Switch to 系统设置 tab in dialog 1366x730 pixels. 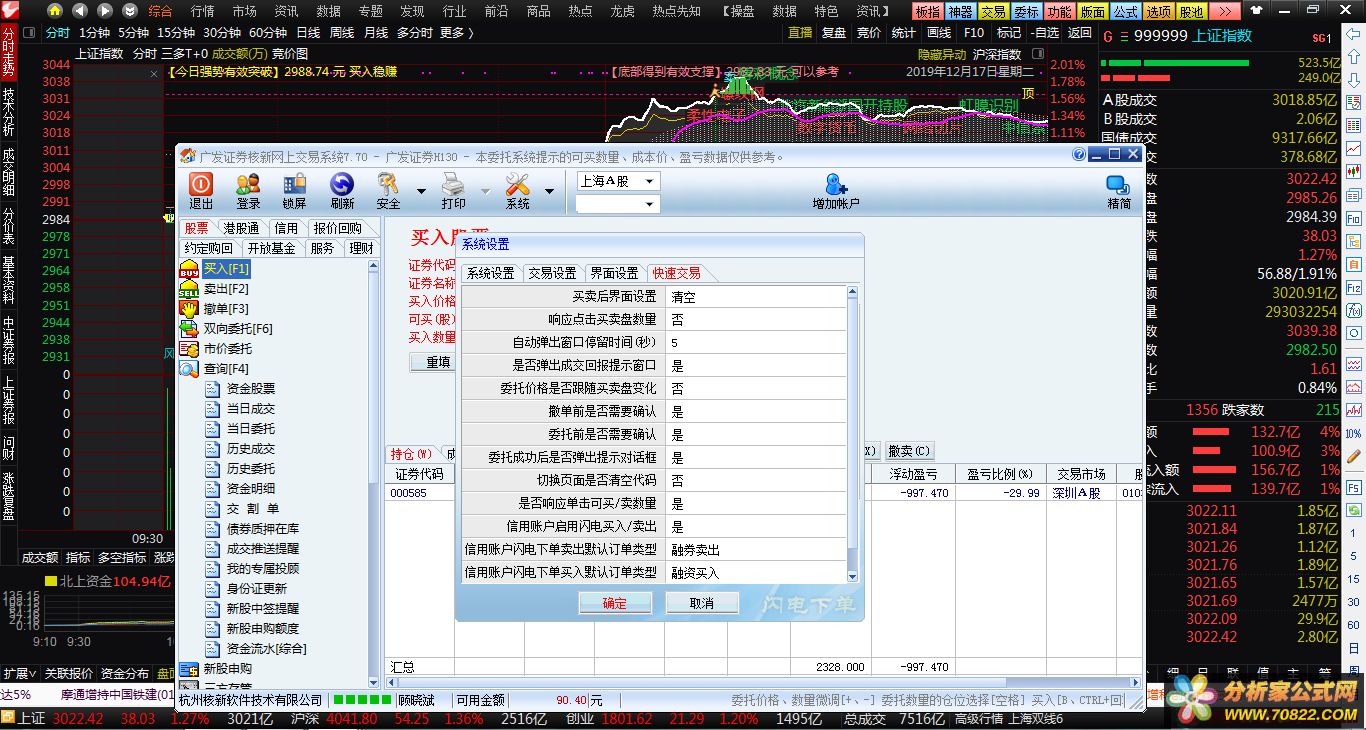coord(491,273)
